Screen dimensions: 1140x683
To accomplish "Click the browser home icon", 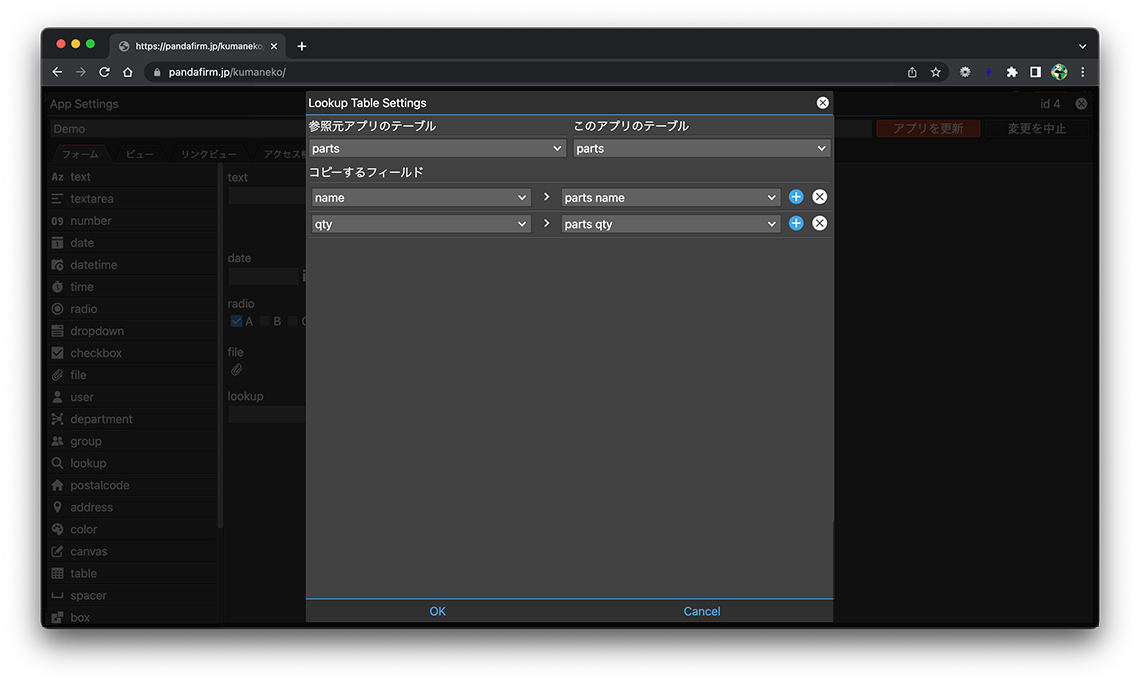I will [128, 72].
